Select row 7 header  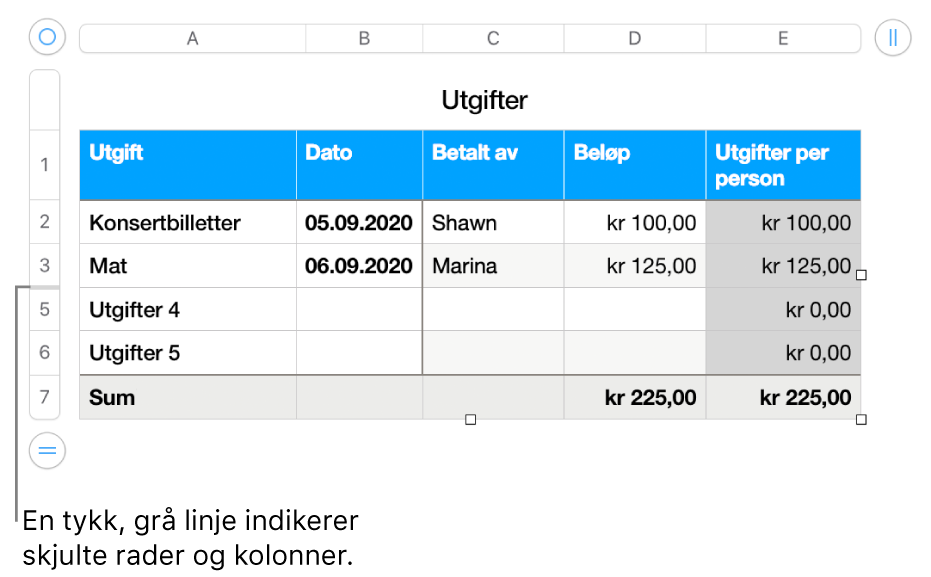pos(45,397)
